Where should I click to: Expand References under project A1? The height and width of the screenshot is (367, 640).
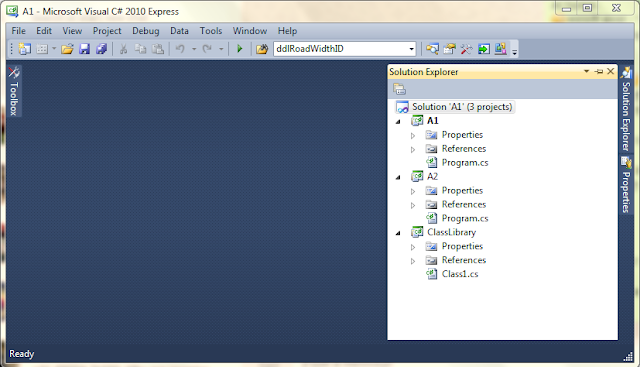413,149
